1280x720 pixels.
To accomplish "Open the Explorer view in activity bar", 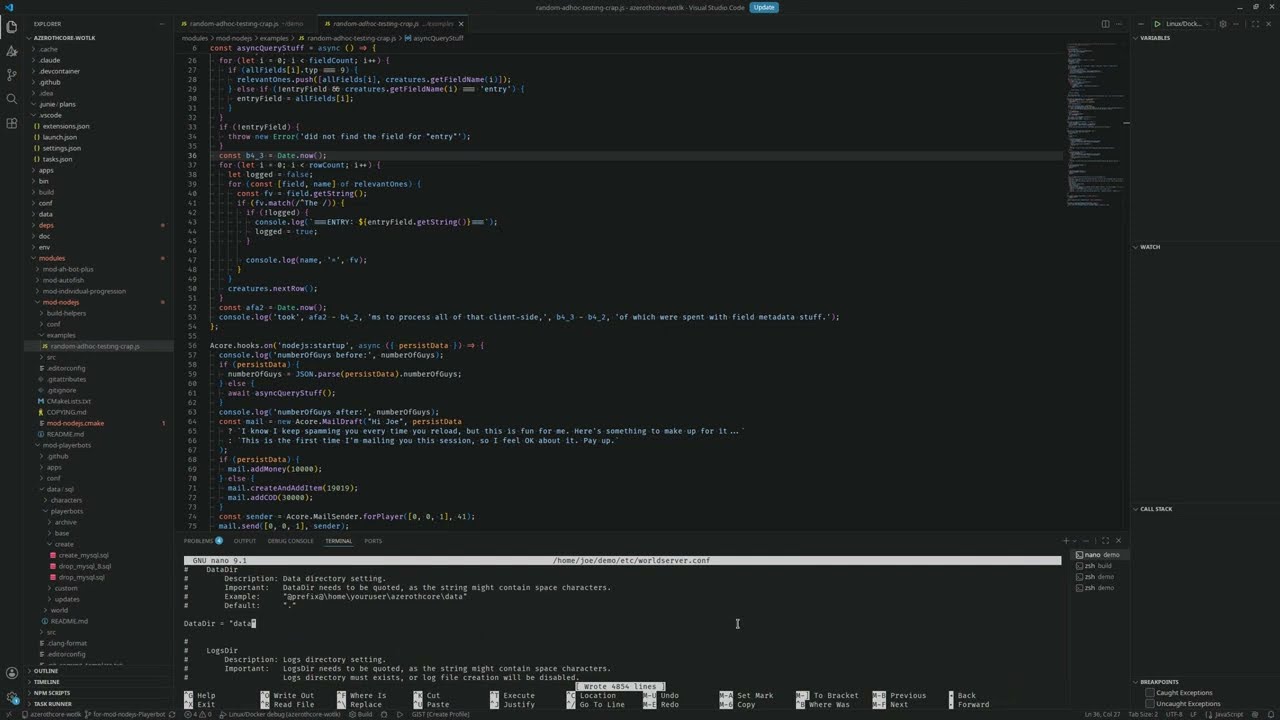I will click(11, 27).
